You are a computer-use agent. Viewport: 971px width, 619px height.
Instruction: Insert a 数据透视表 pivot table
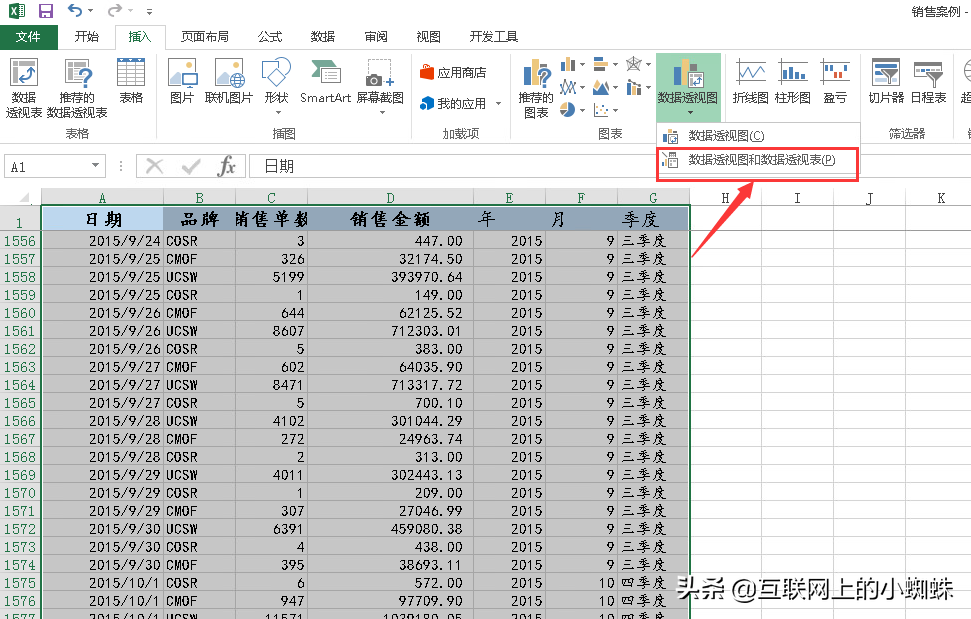tap(24, 89)
